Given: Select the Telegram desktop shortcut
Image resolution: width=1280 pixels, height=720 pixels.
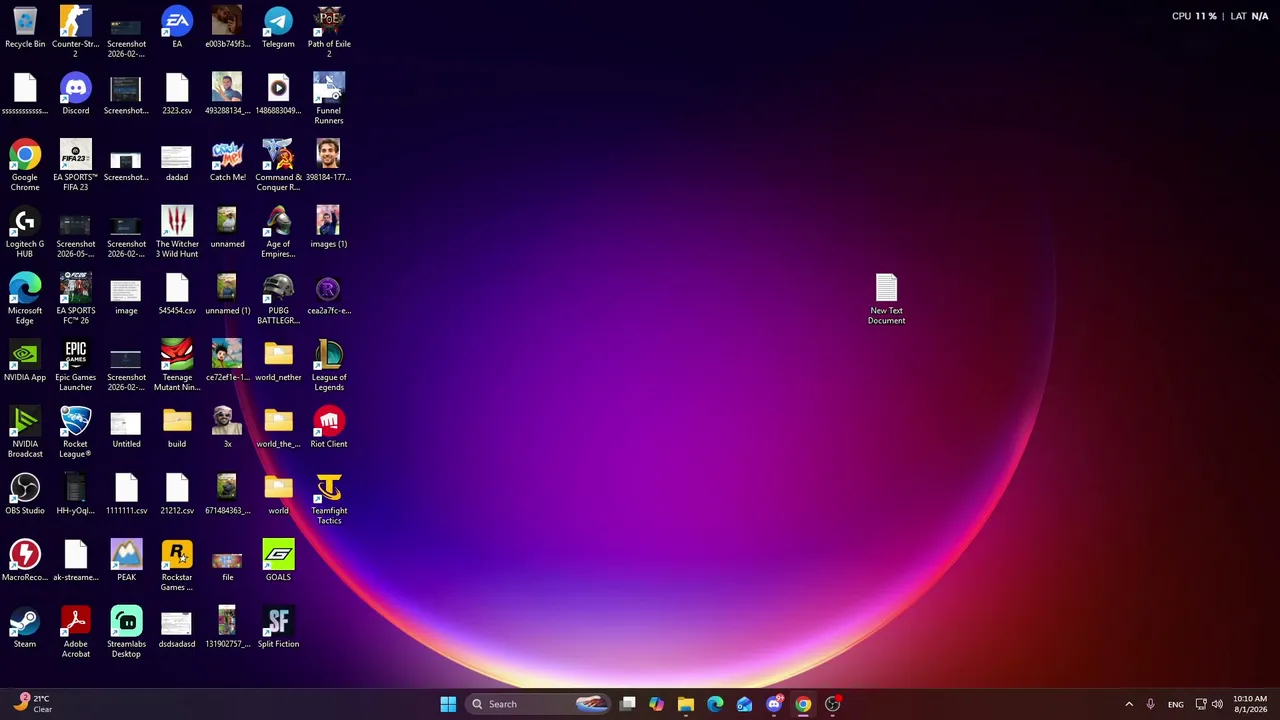Looking at the screenshot, I should coord(278,28).
